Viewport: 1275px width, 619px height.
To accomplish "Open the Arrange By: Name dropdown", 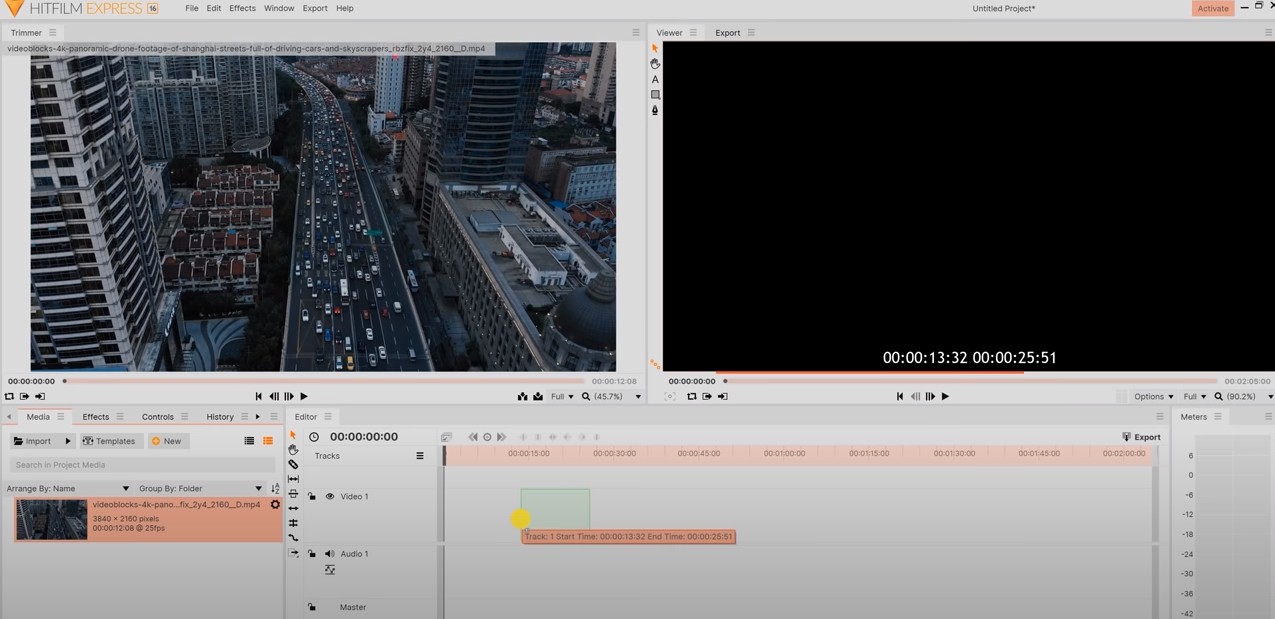I will click(68, 489).
